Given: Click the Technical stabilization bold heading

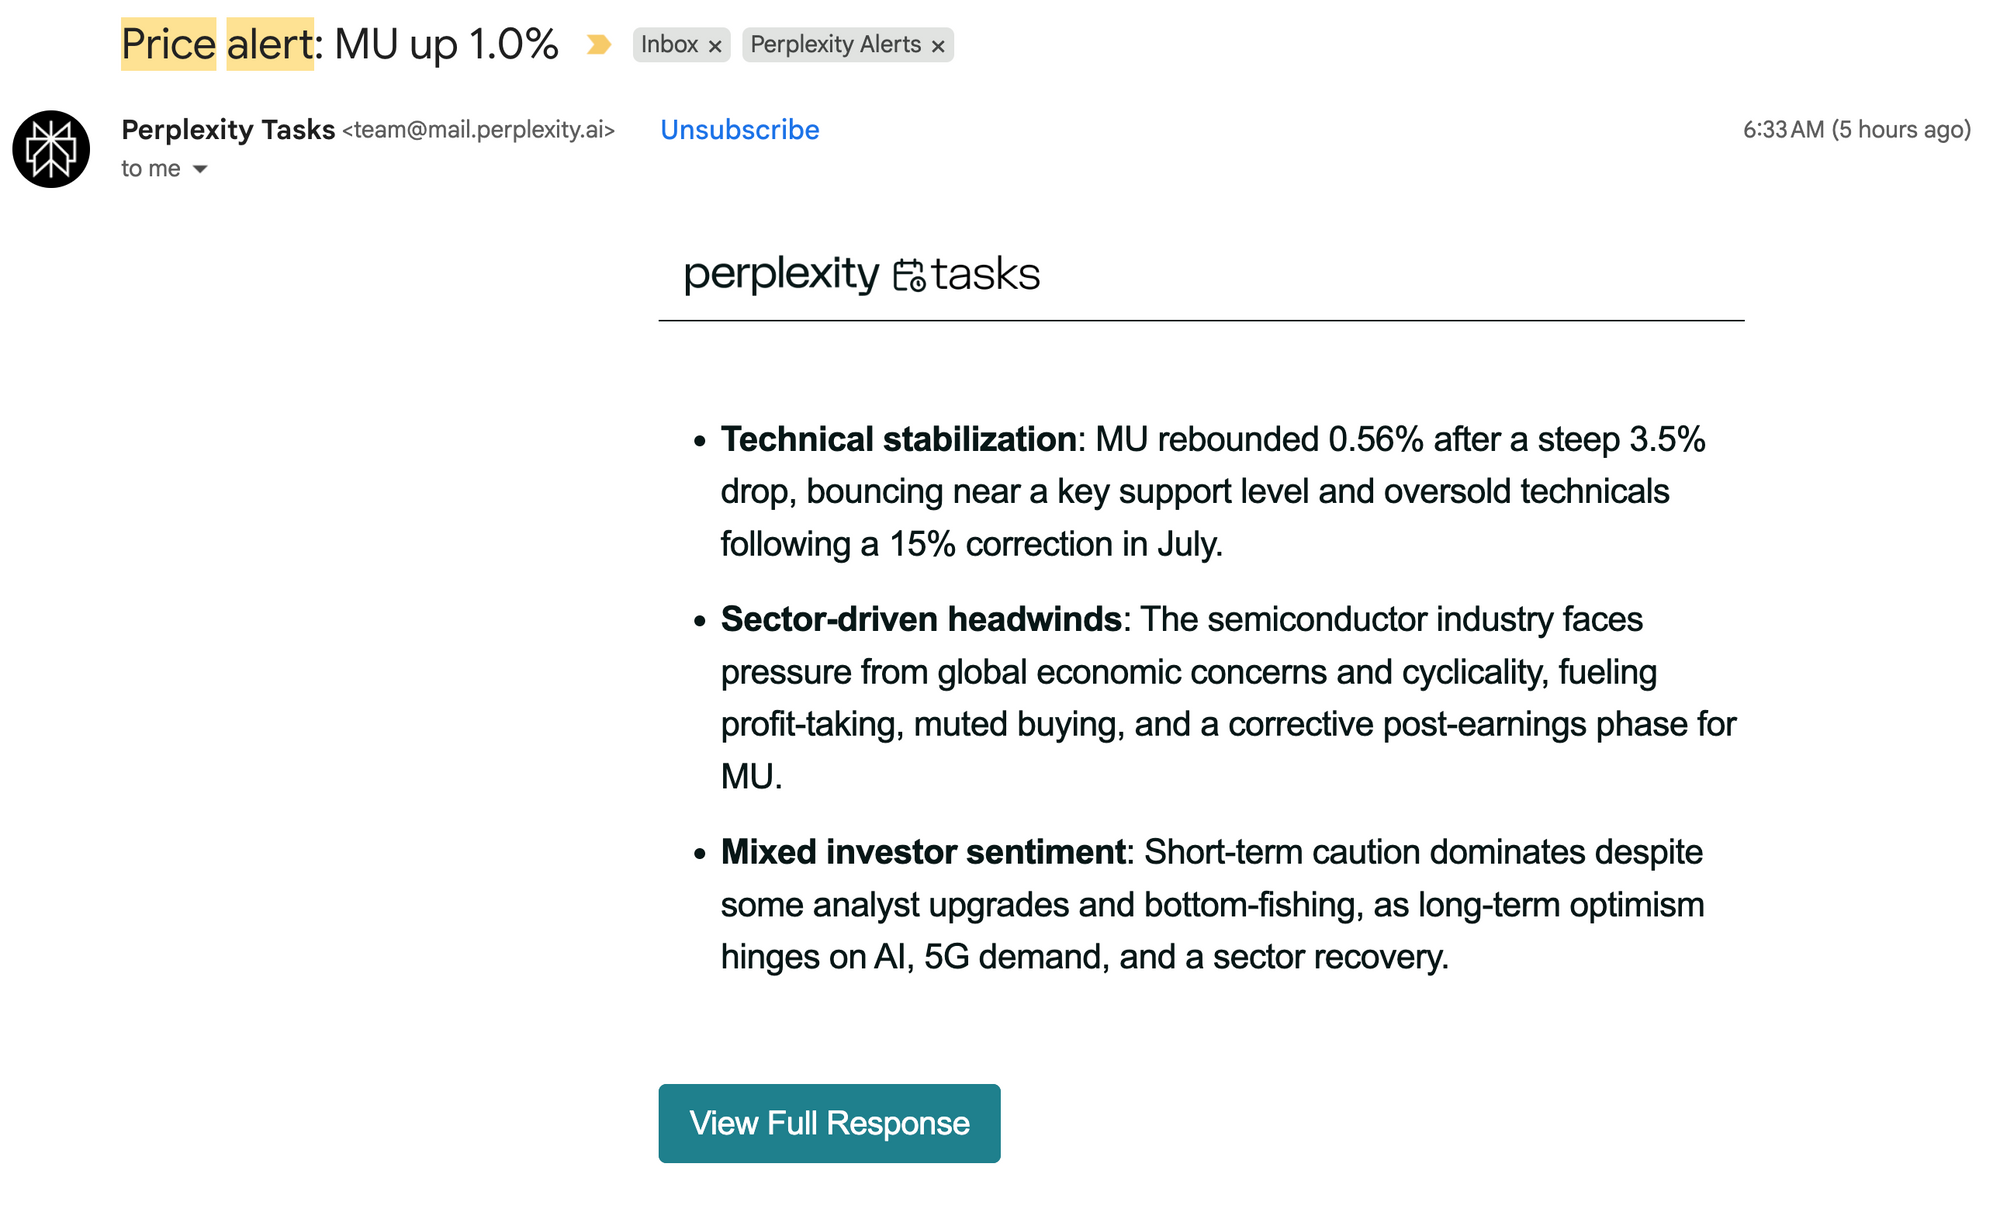Looking at the screenshot, I should coord(898,439).
